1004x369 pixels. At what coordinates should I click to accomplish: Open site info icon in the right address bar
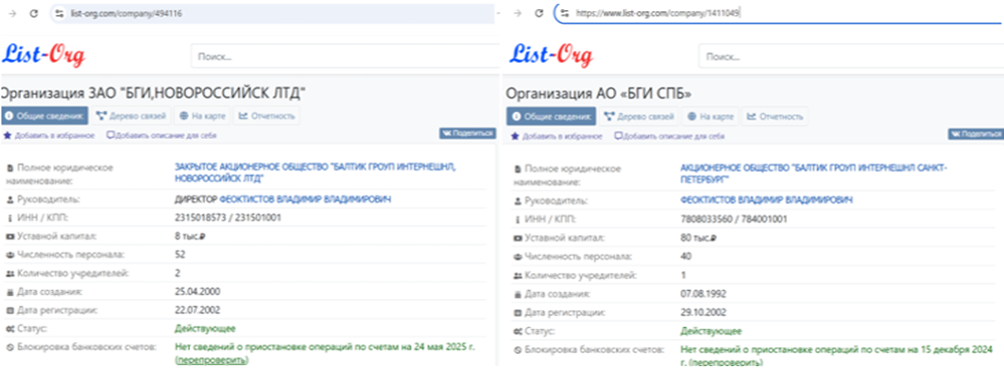(x=565, y=13)
